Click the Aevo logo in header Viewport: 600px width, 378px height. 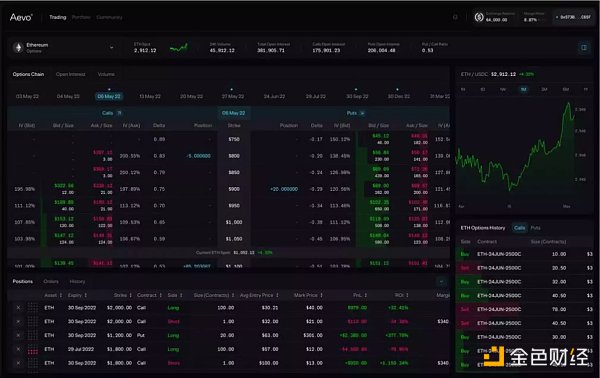pos(21,17)
